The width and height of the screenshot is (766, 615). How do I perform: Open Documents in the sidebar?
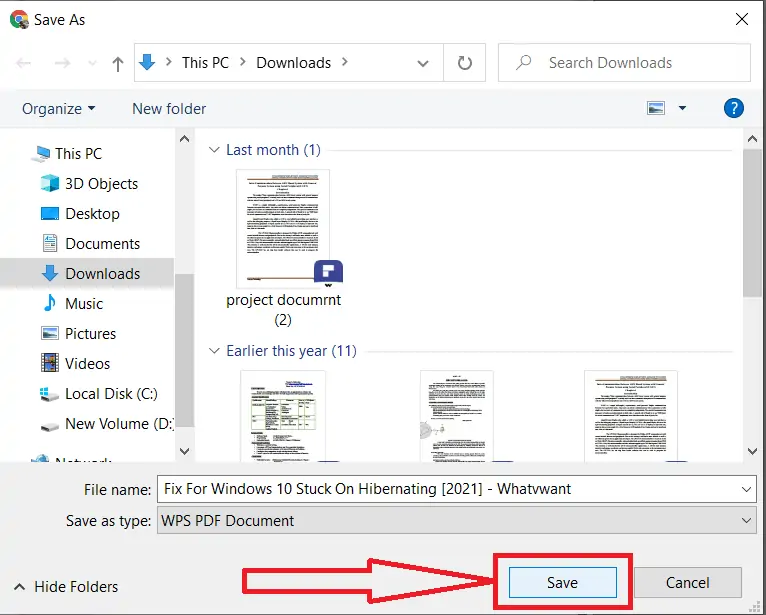tap(103, 244)
